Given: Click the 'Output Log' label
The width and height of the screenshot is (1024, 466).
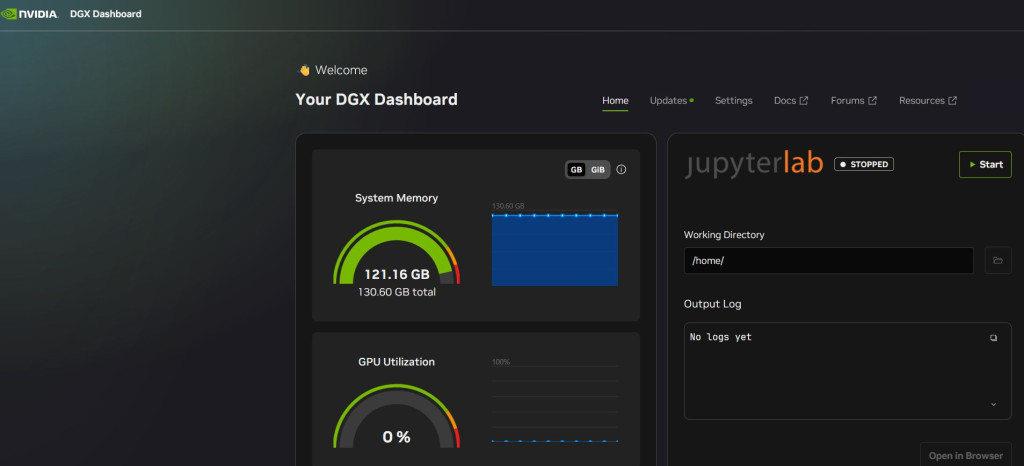Looking at the screenshot, I should point(712,304).
